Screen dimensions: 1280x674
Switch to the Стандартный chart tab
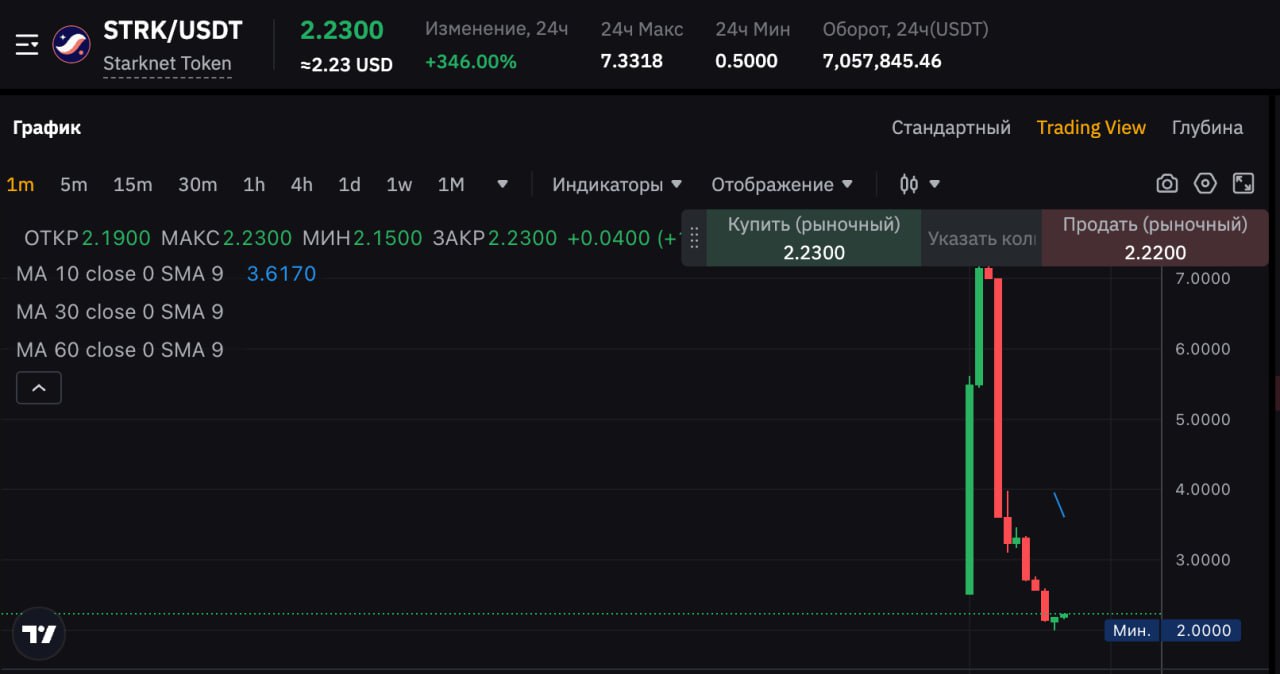950,128
